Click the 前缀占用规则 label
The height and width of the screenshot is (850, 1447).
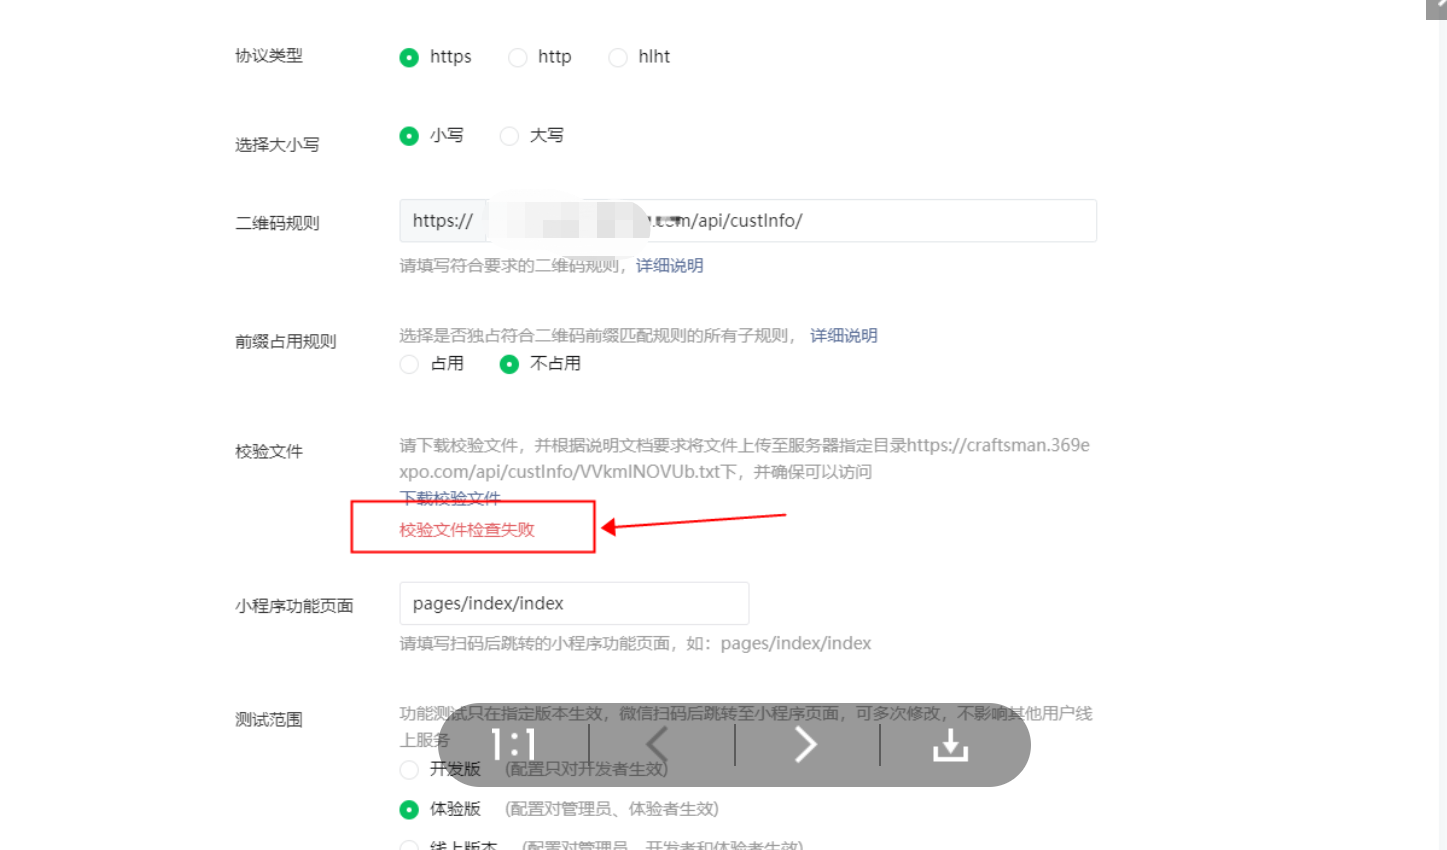[286, 342]
